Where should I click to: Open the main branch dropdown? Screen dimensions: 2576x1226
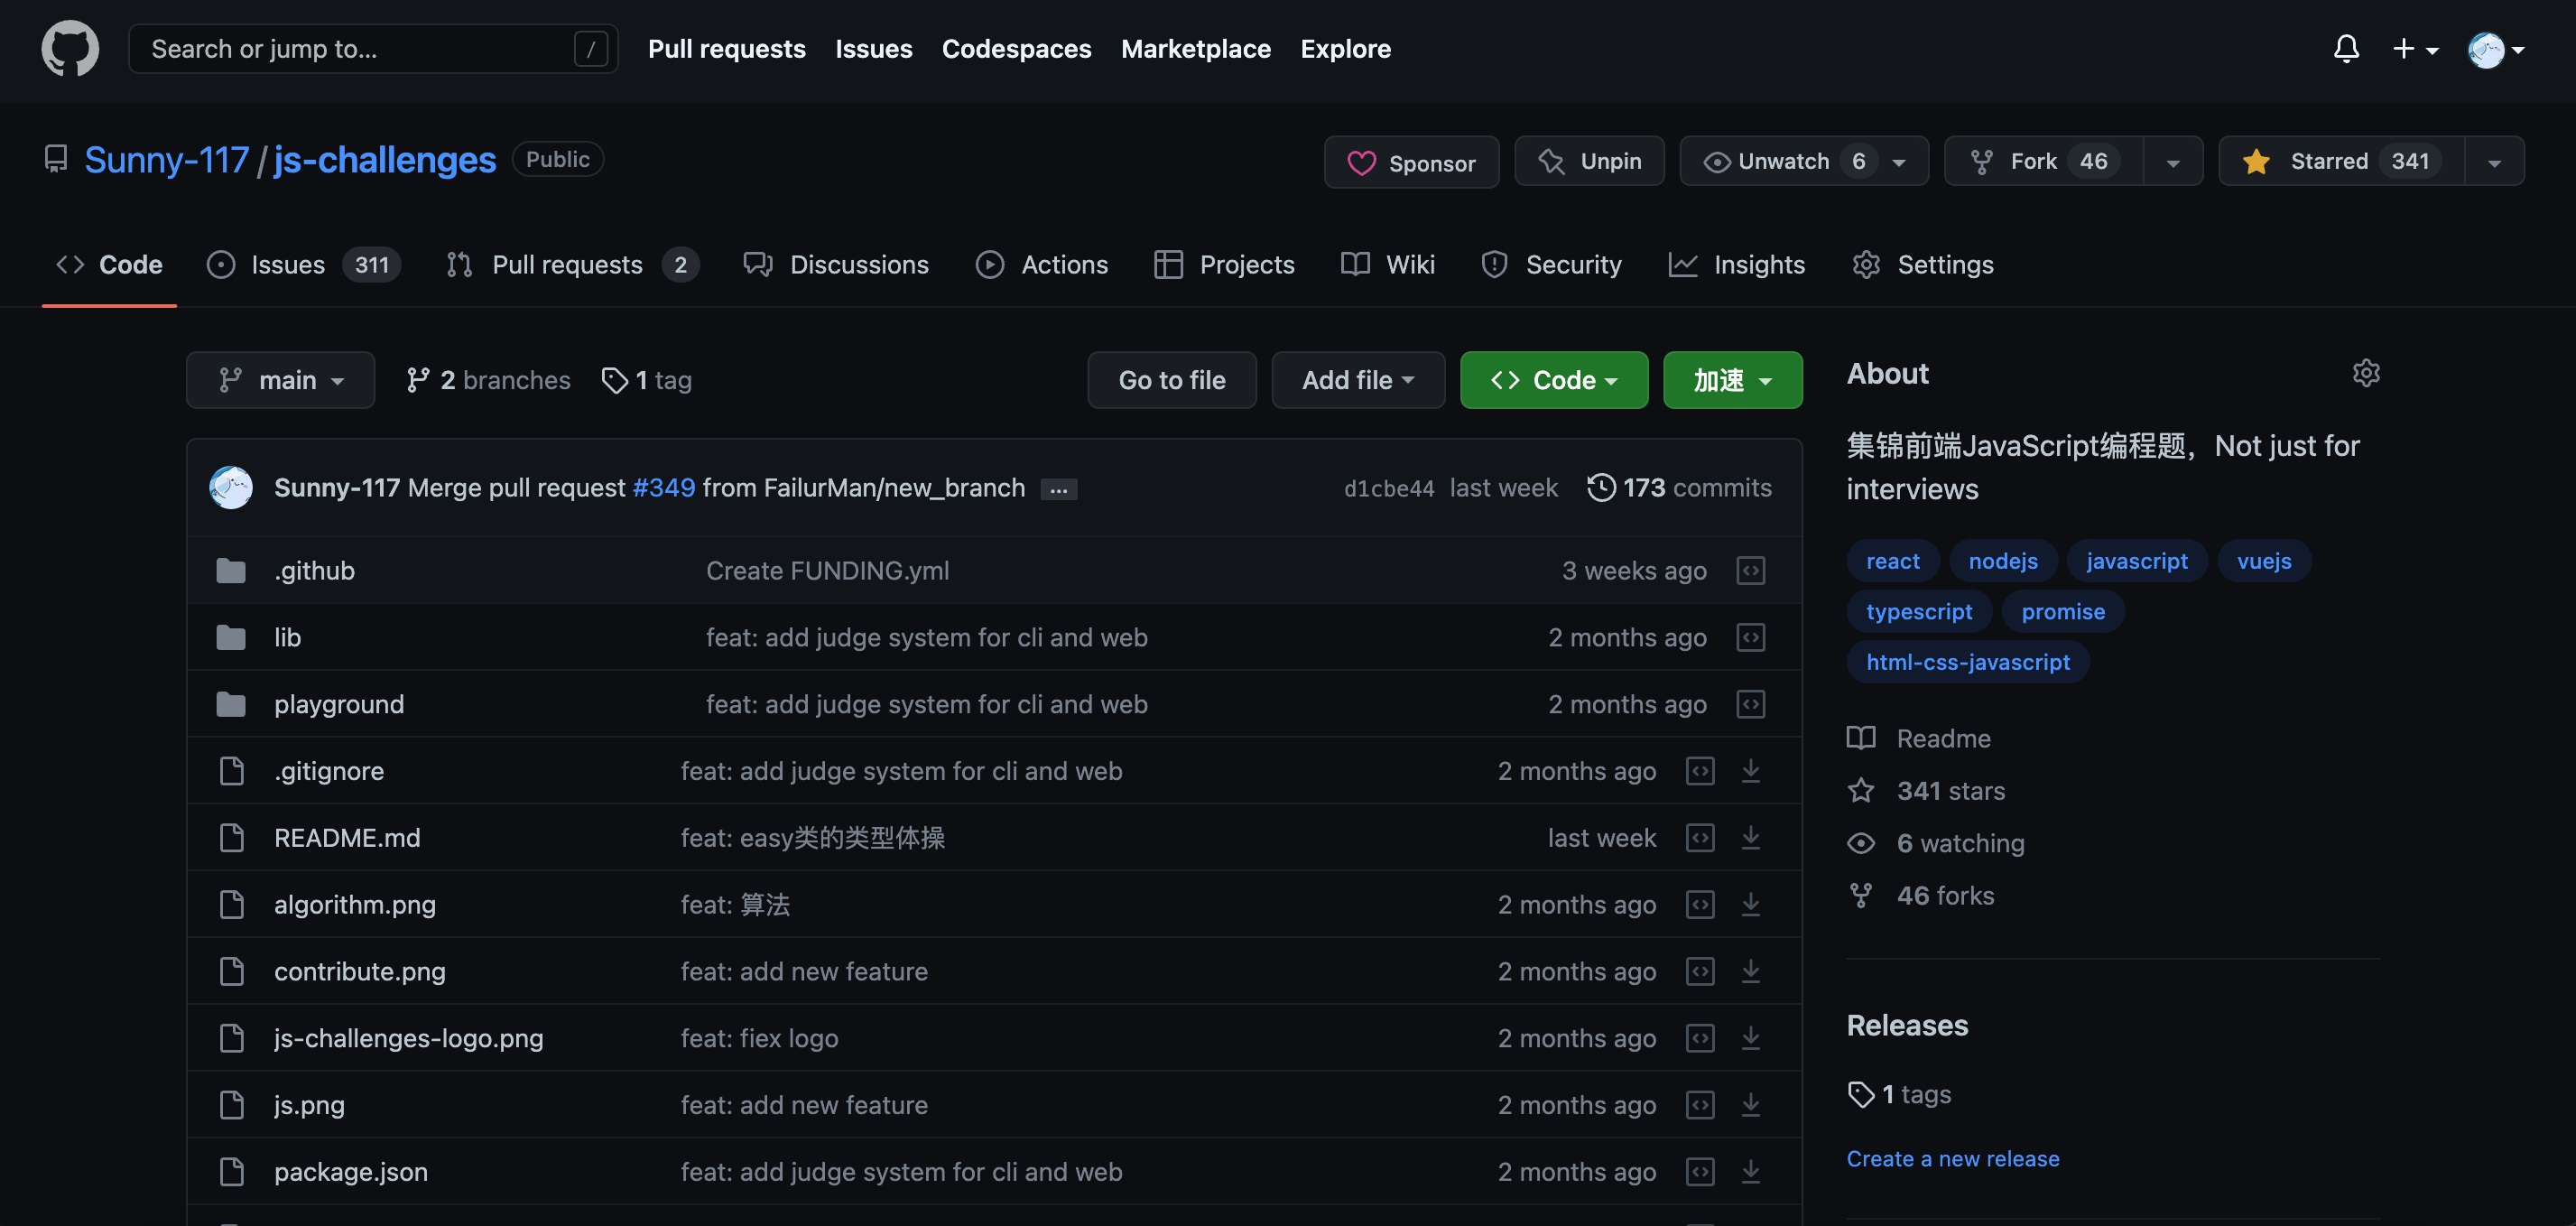[280, 380]
